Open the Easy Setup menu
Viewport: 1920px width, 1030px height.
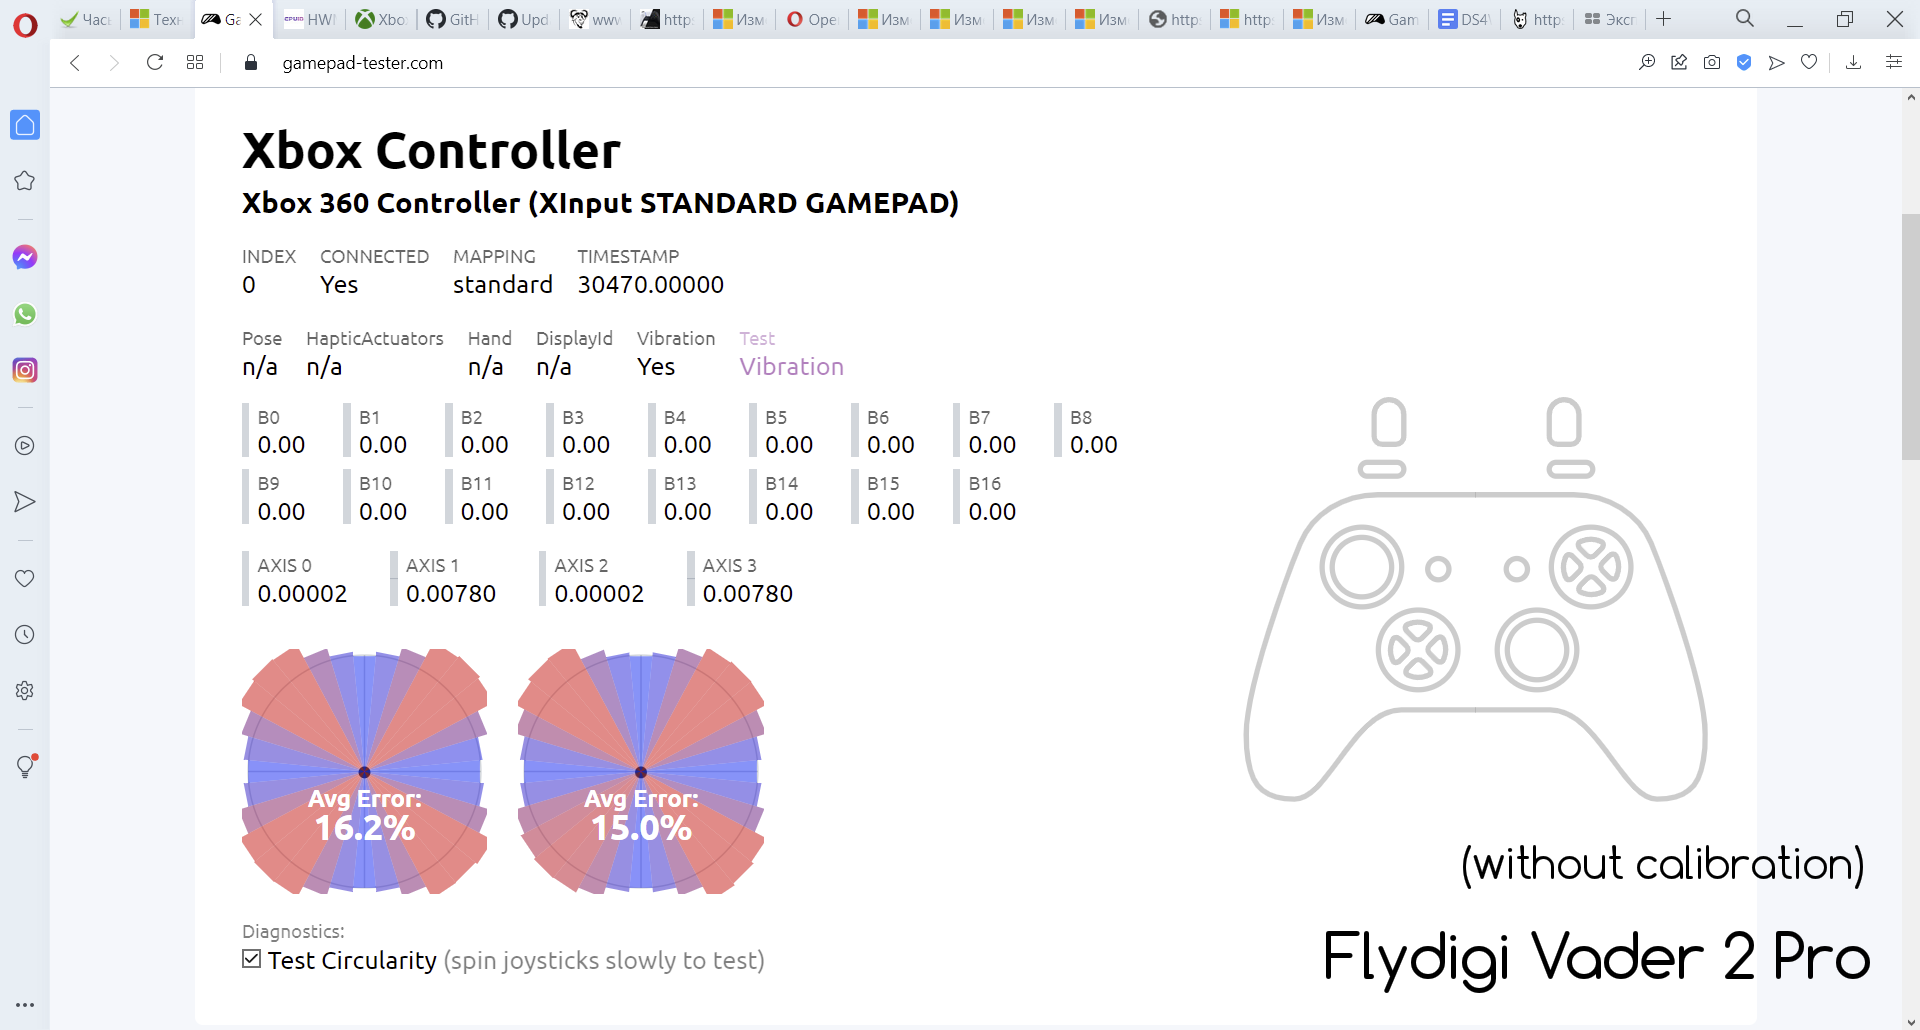(1893, 63)
